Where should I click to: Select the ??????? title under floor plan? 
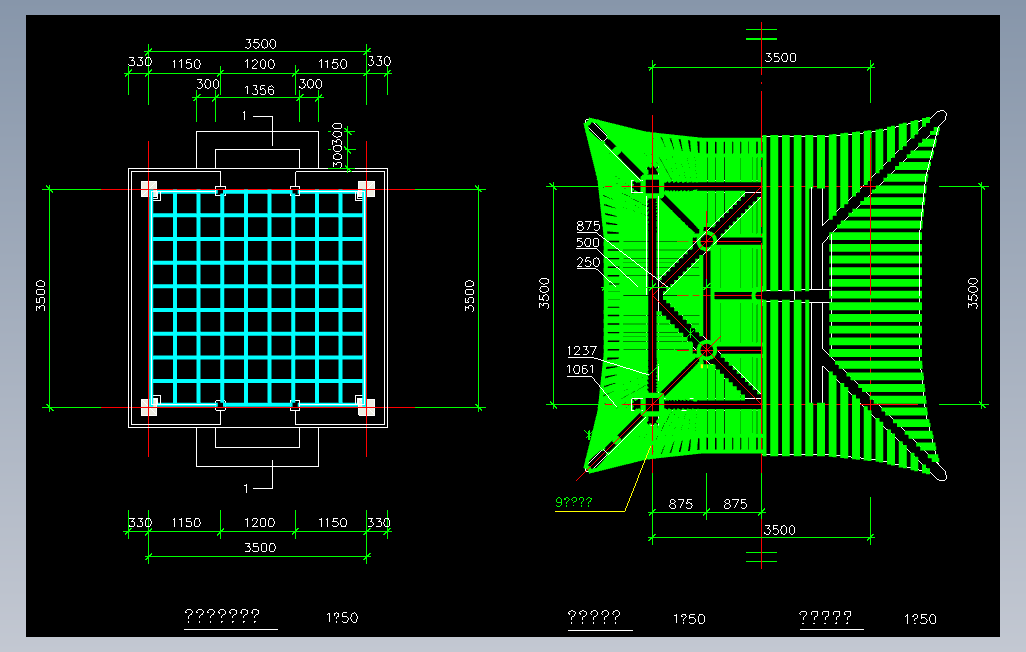click(222, 616)
